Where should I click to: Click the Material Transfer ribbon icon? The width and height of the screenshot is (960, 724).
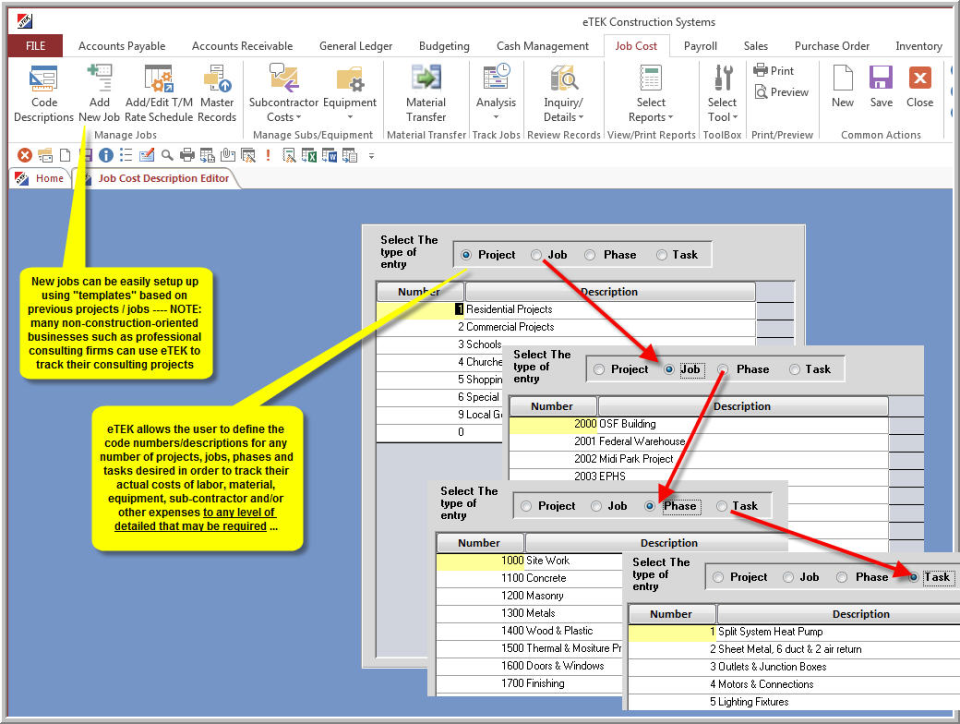coord(425,90)
